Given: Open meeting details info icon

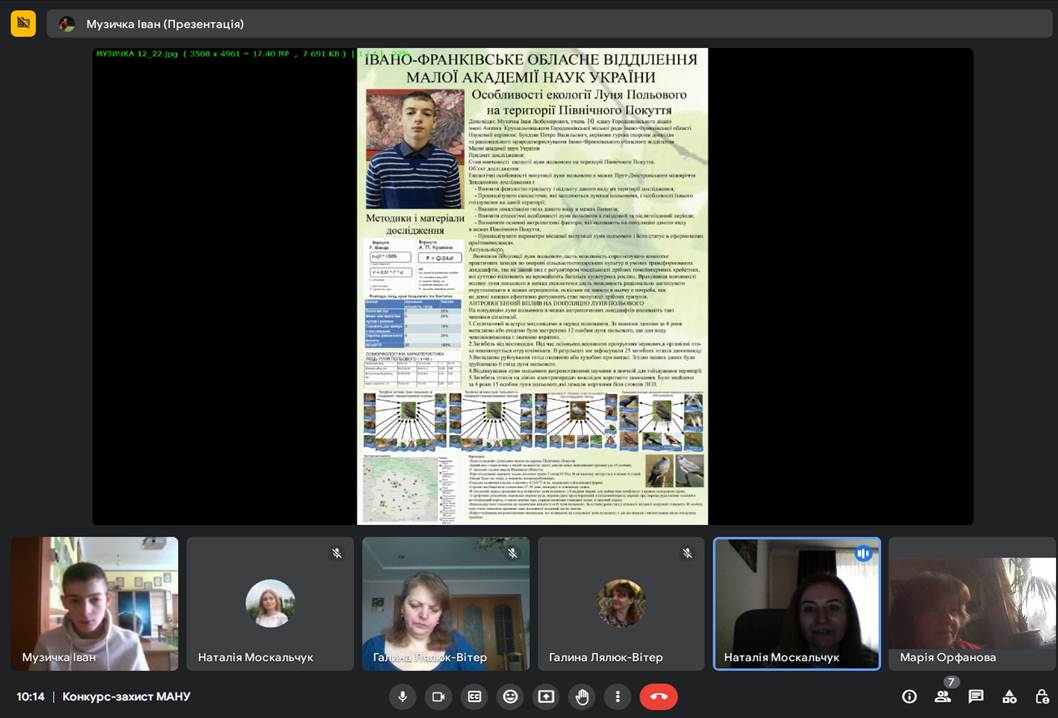Looking at the screenshot, I should [x=909, y=697].
